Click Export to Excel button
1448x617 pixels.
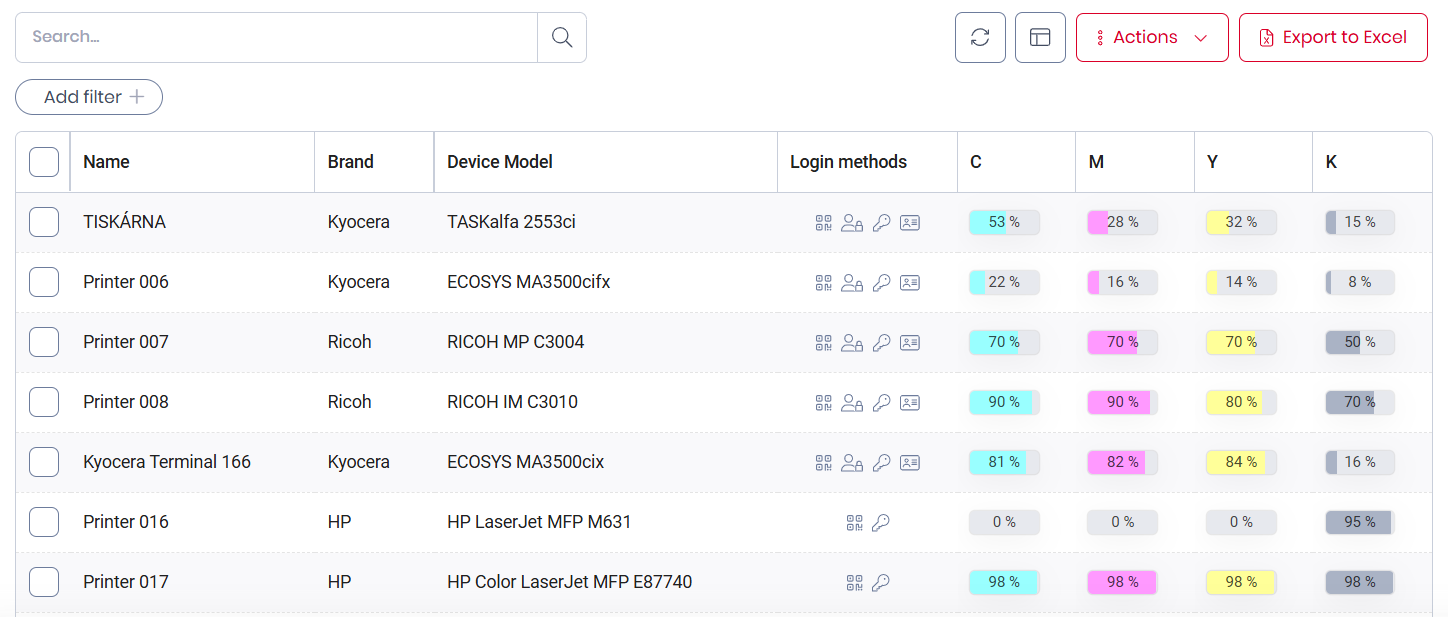[x=1333, y=37]
